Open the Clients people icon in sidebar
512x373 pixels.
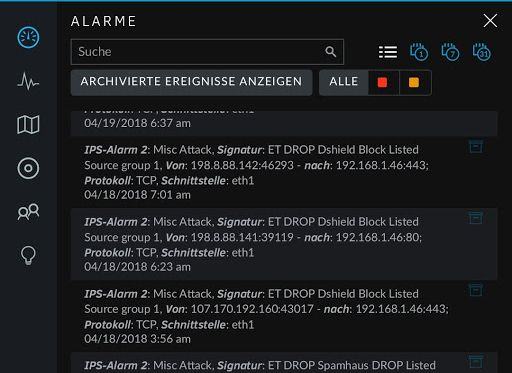click(x=28, y=211)
